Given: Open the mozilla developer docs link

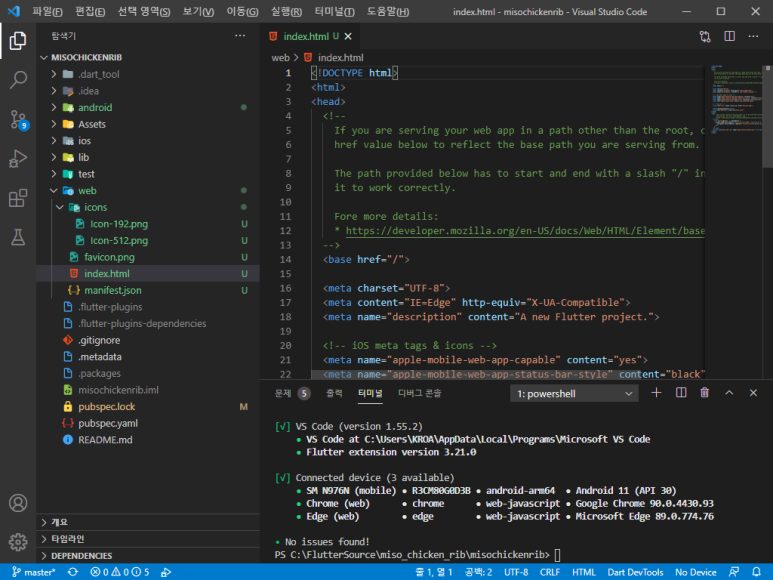Looking at the screenshot, I should click(x=525, y=231).
